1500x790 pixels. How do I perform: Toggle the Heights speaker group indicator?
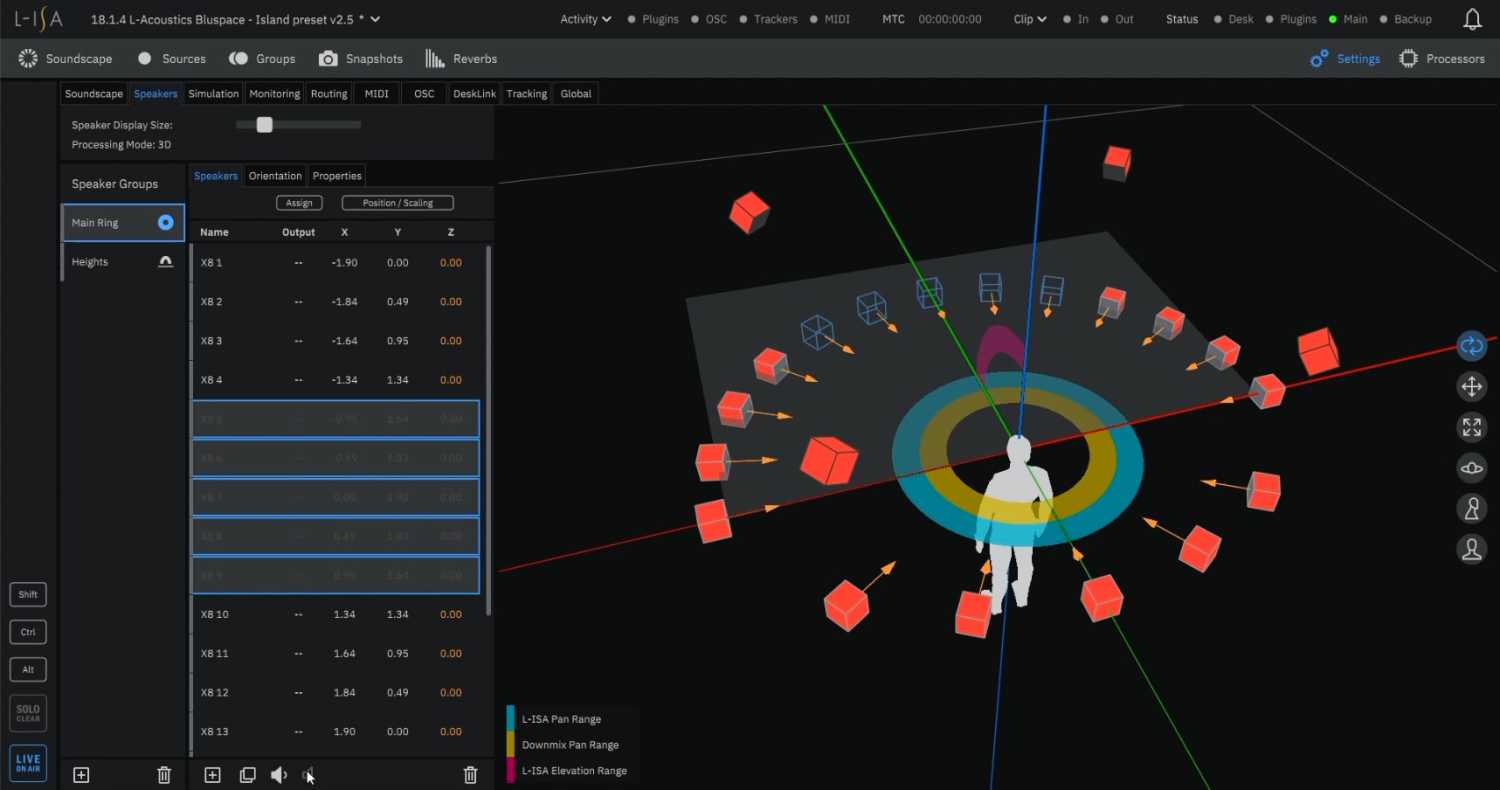(x=165, y=261)
